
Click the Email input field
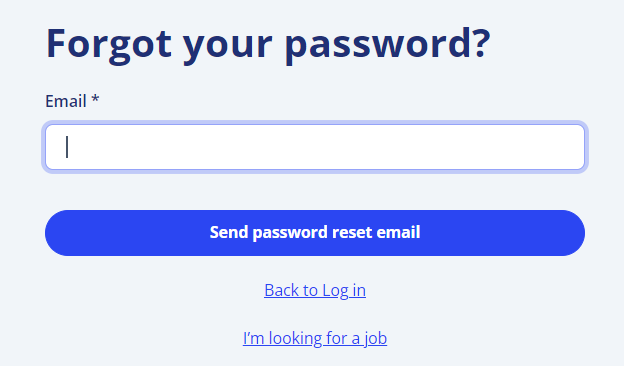pyautogui.click(x=315, y=147)
